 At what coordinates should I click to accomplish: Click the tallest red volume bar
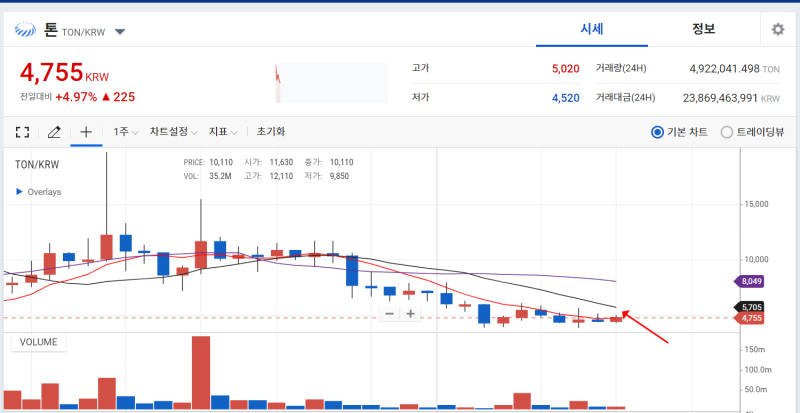click(x=201, y=373)
